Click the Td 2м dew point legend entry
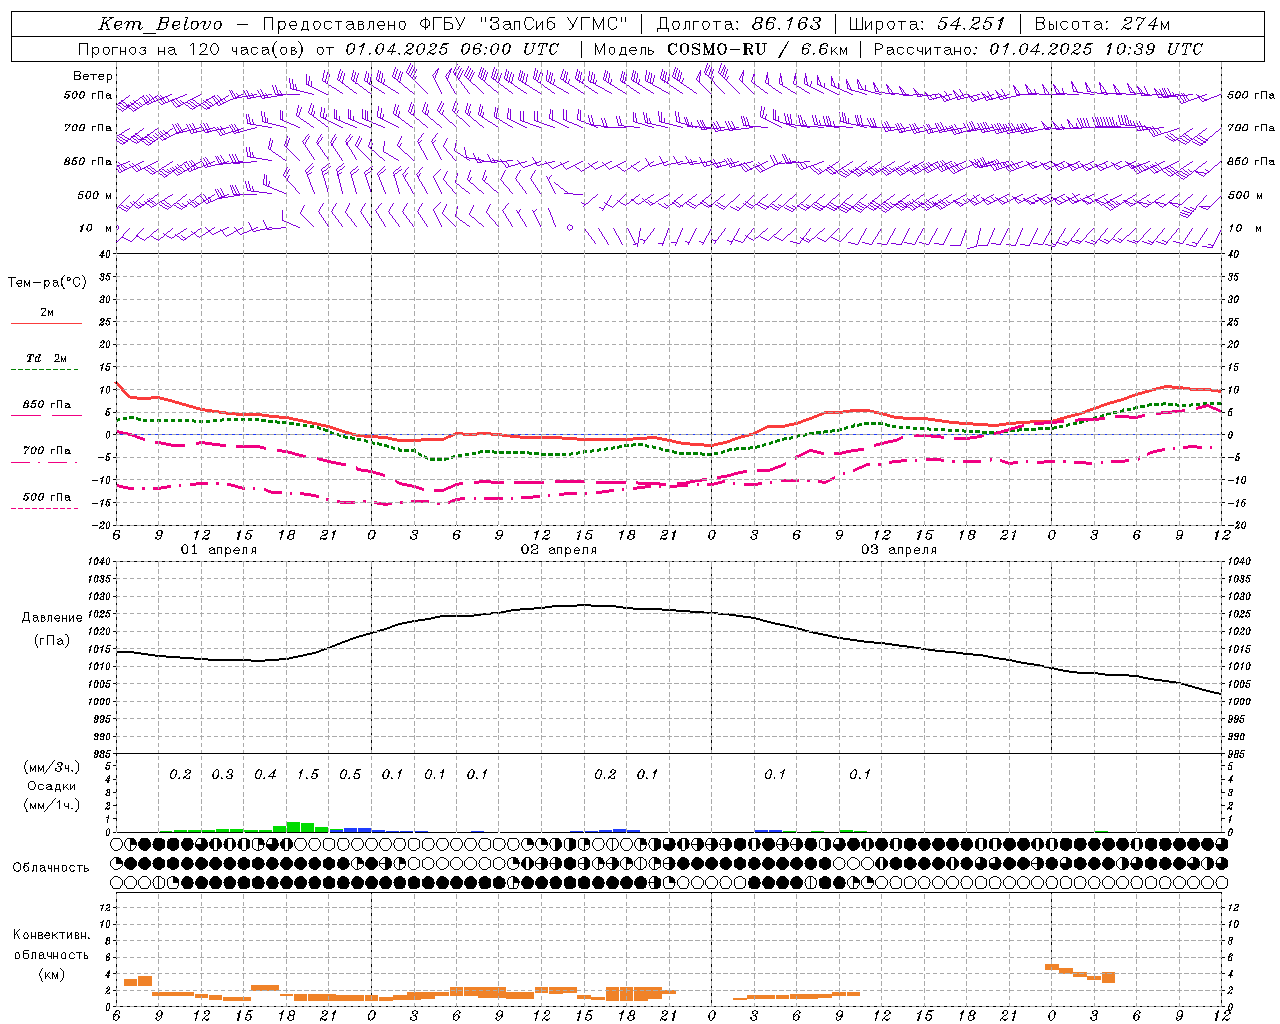1280x1024 pixels. (x=47, y=358)
